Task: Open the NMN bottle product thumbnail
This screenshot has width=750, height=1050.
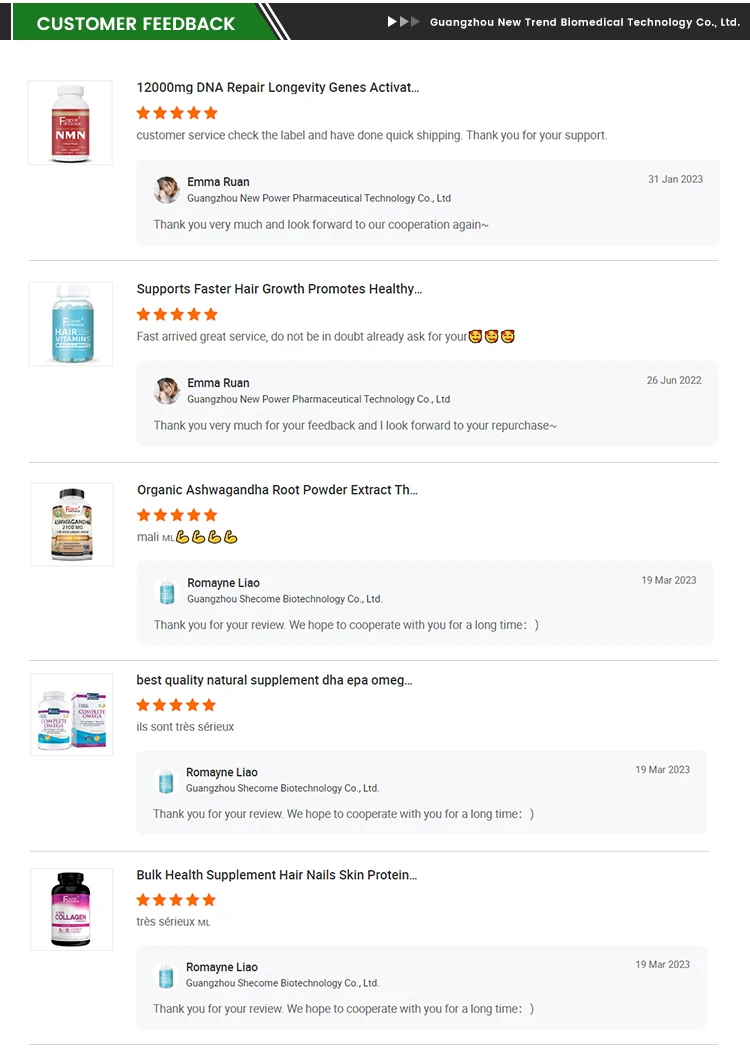Action: coord(70,123)
